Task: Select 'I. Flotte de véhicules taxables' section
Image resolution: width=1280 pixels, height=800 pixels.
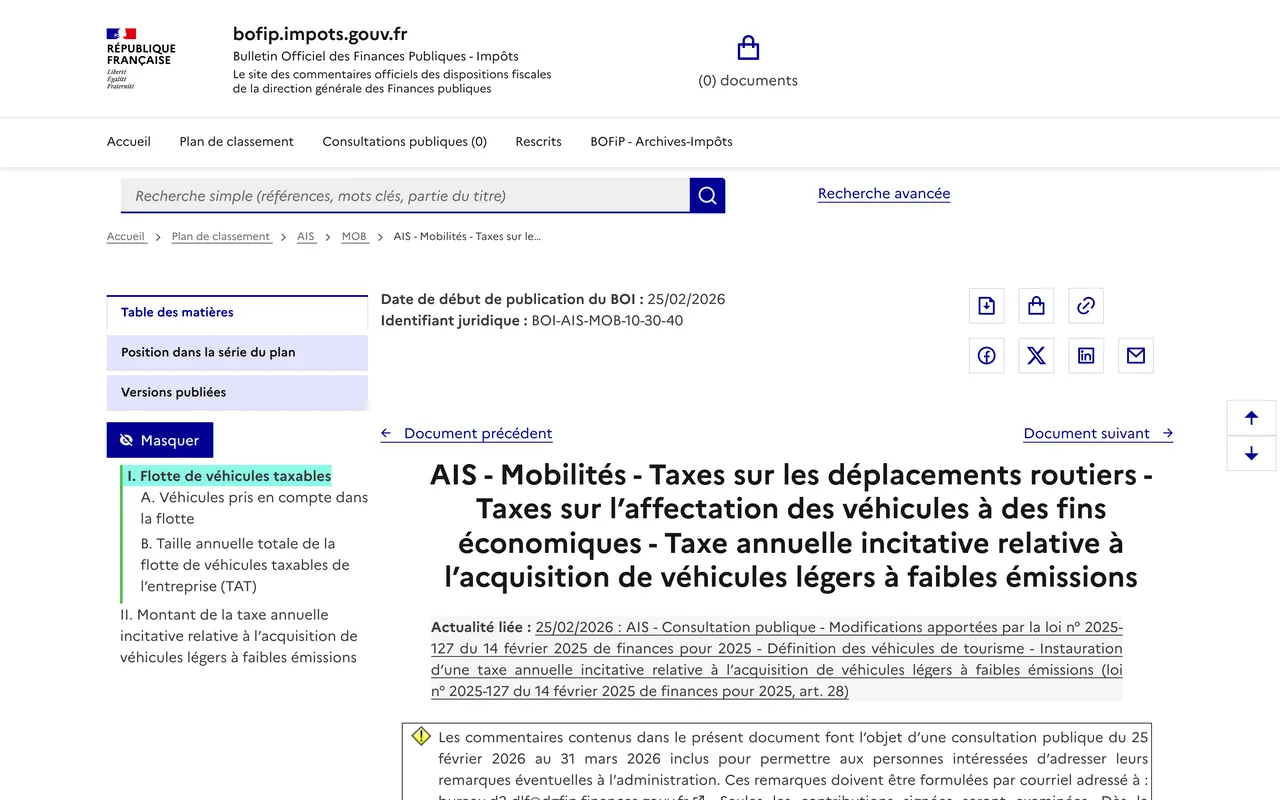Action: (229, 476)
